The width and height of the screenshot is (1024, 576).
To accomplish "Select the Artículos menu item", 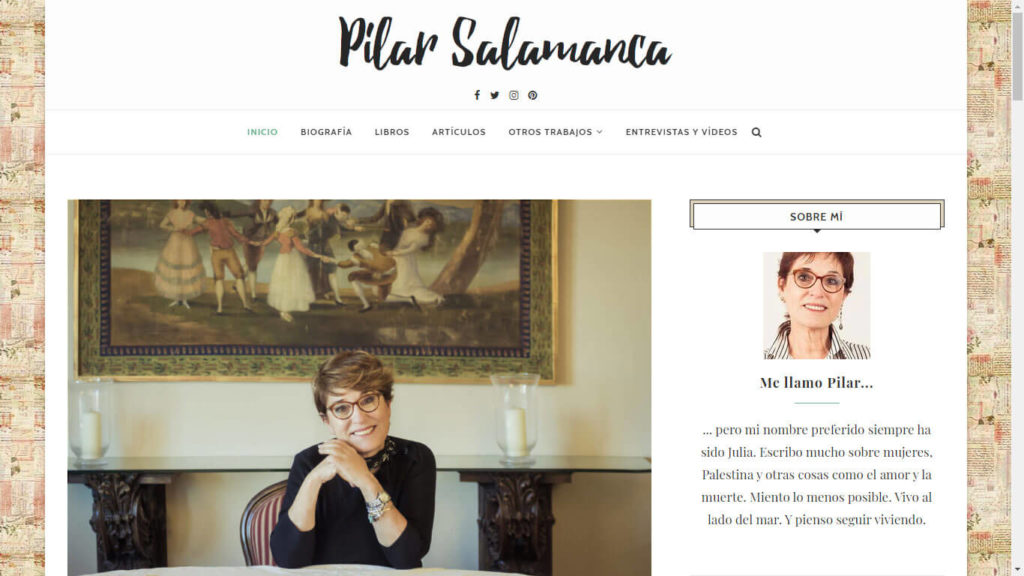I will pyautogui.click(x=458, y=132).
